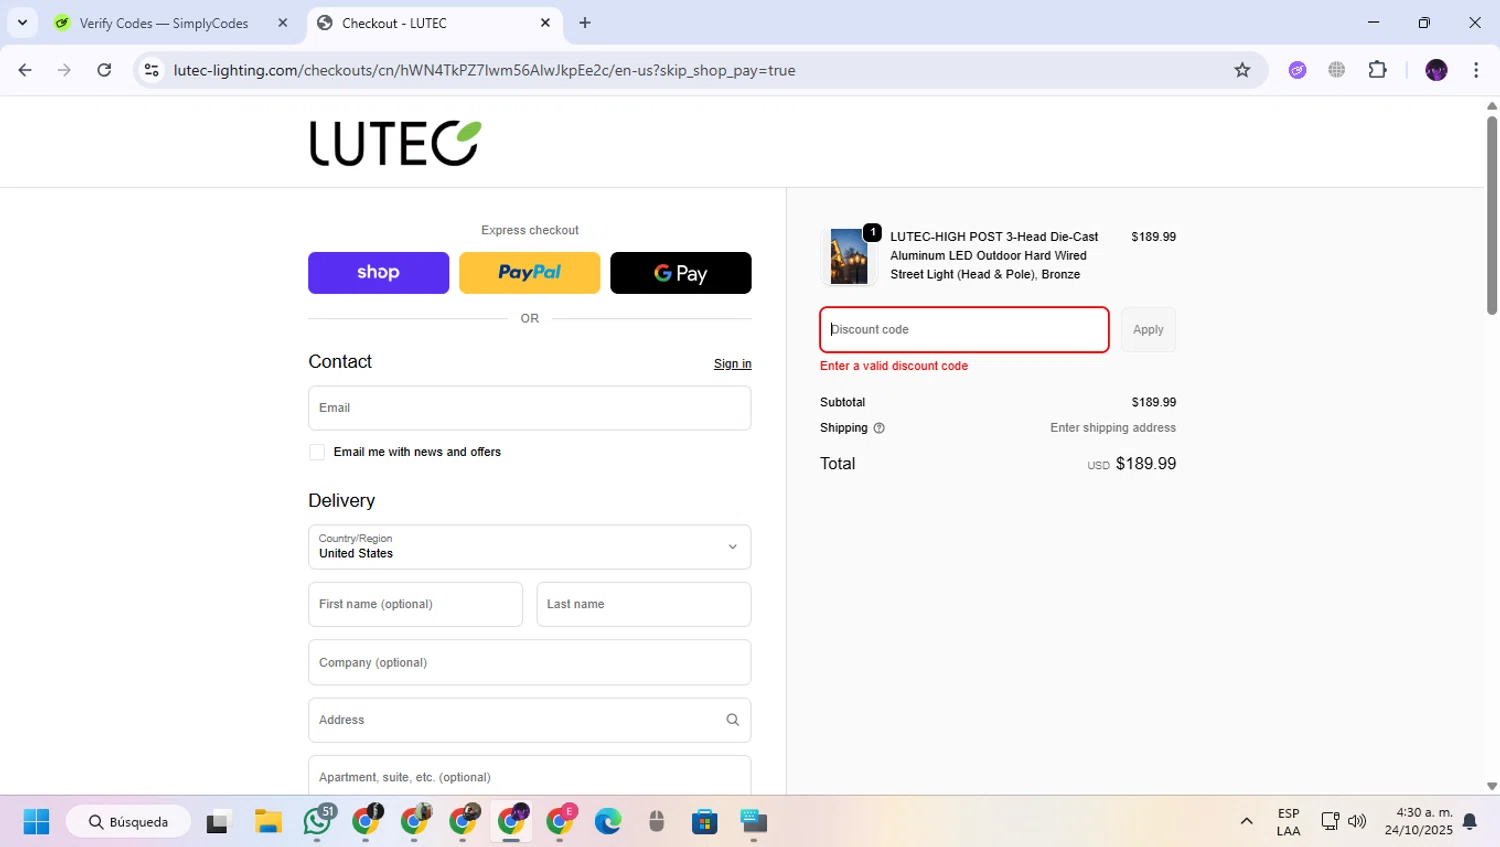This screenshot has height=847, width=1500.
Task: Open Microsoft Store from the taskbar
Action: click(x=705, y=822)
